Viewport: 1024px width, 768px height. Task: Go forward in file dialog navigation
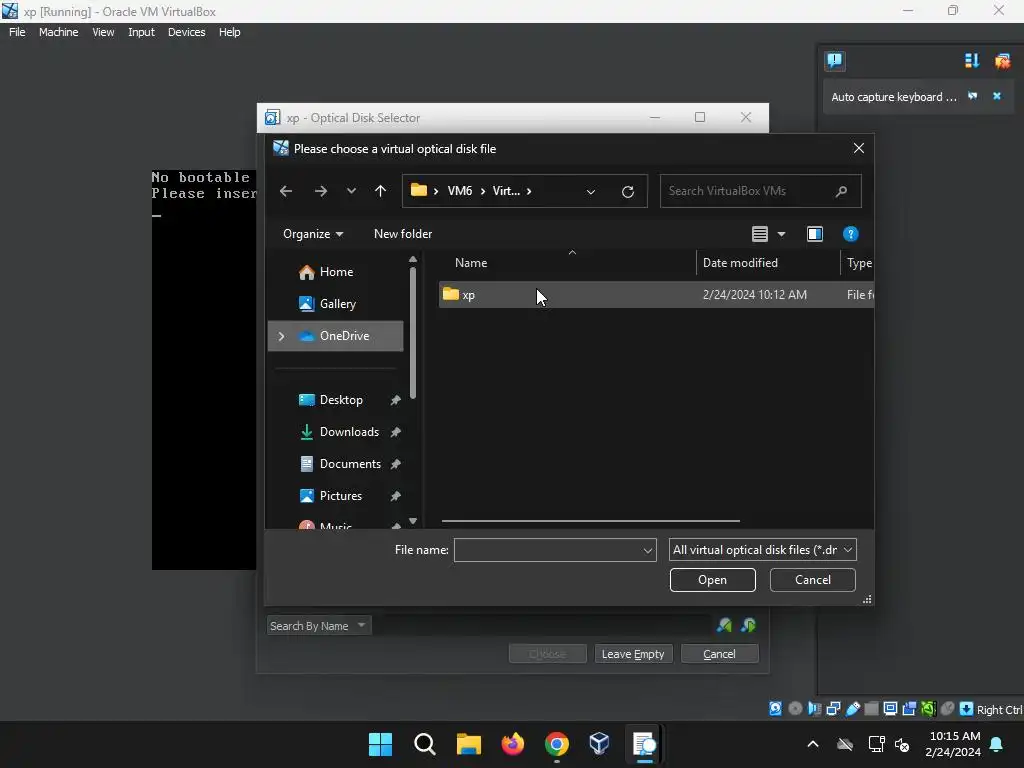point(321,191)
